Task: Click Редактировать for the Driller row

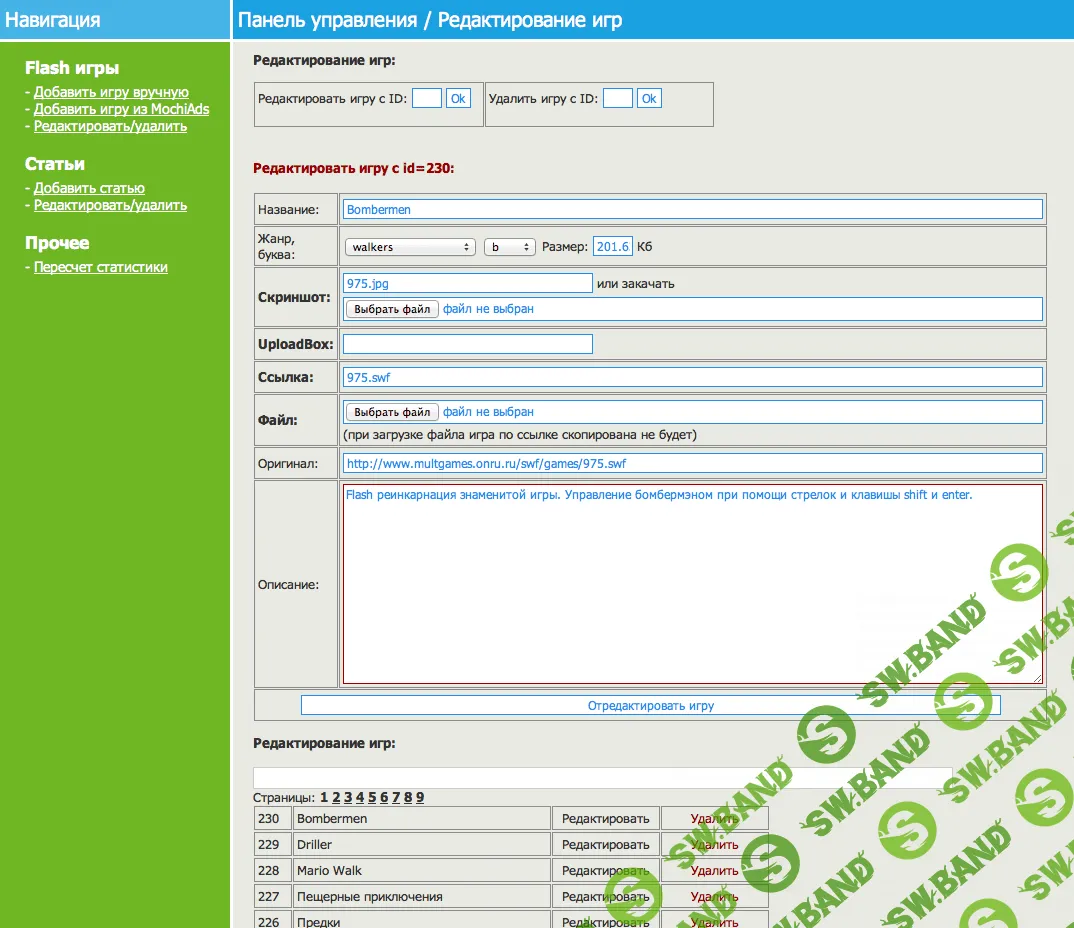Action: 605,844
